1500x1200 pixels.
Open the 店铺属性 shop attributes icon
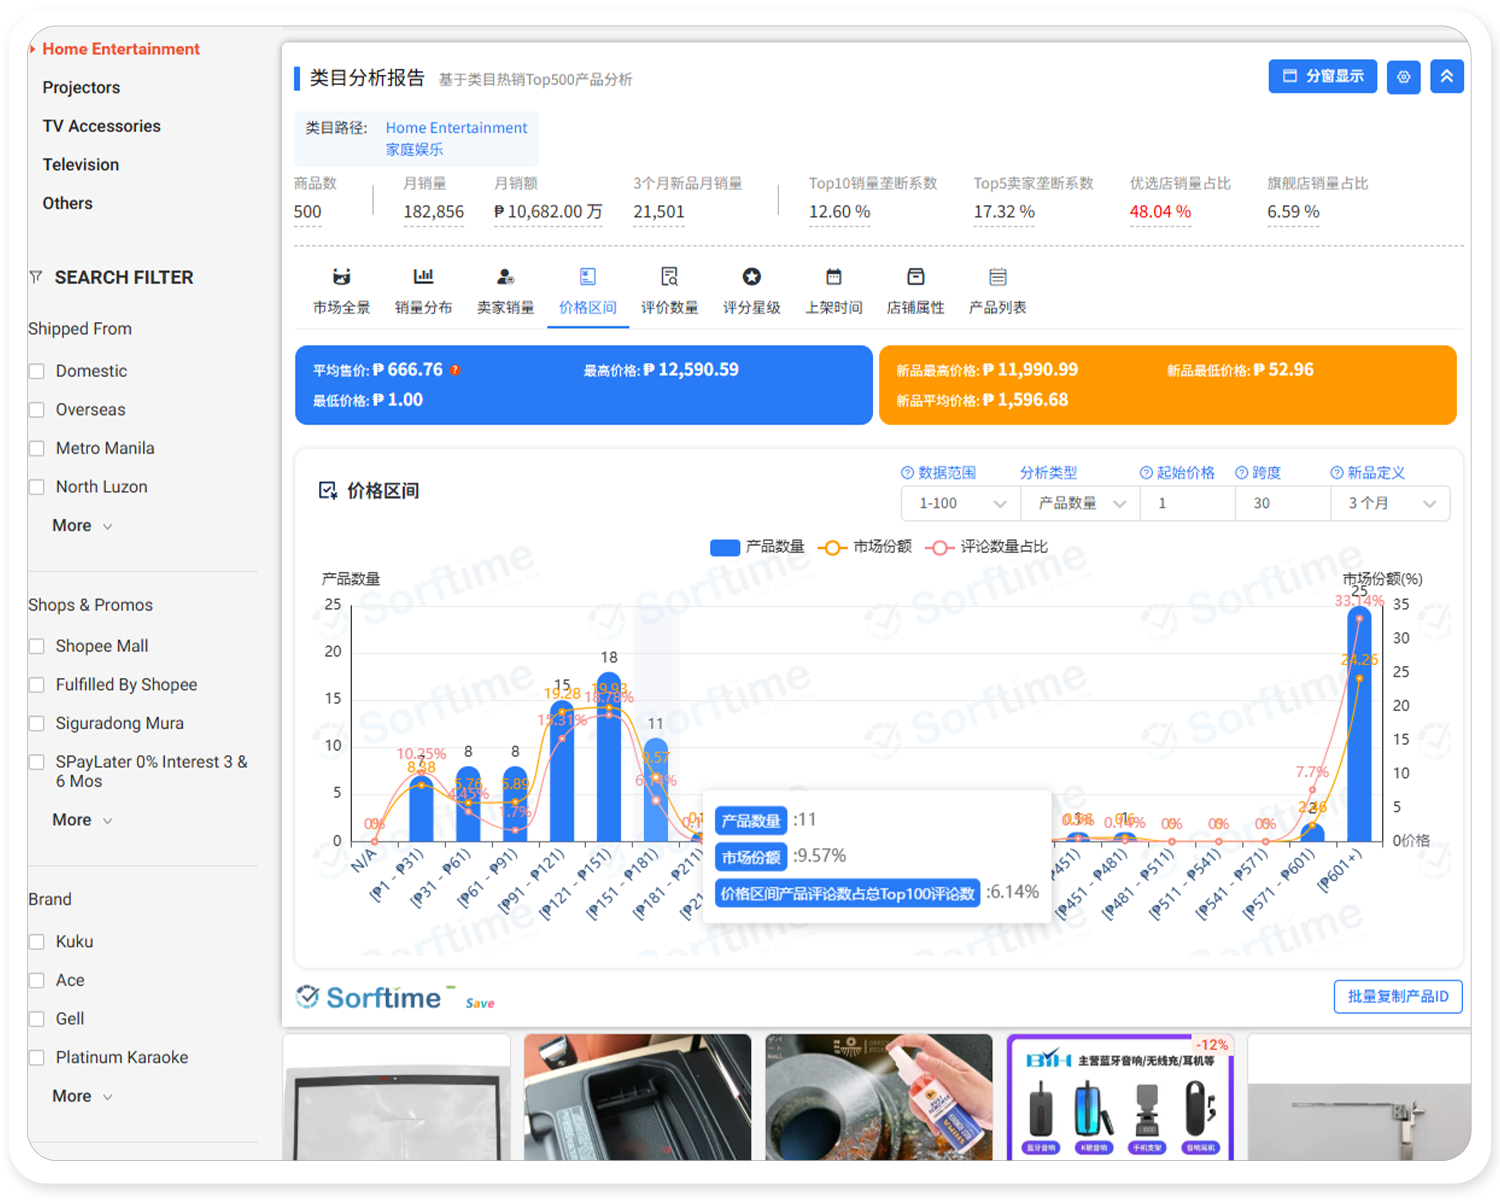tap(915, 289)
